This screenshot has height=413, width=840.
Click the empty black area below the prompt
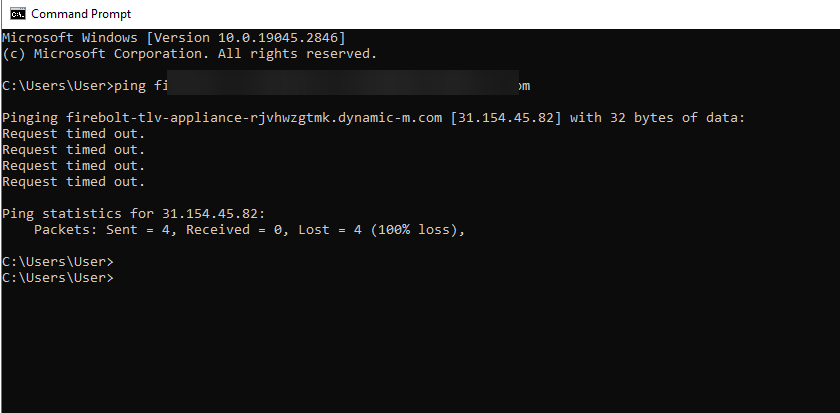pyautogui.click(x=420, y=350)
